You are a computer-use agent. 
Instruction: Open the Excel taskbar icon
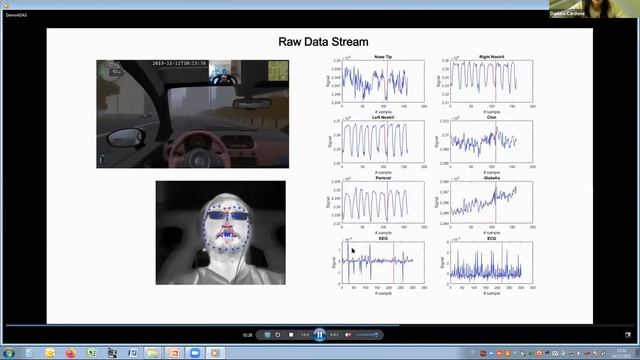pyautogui.click(x=91, y=353)
